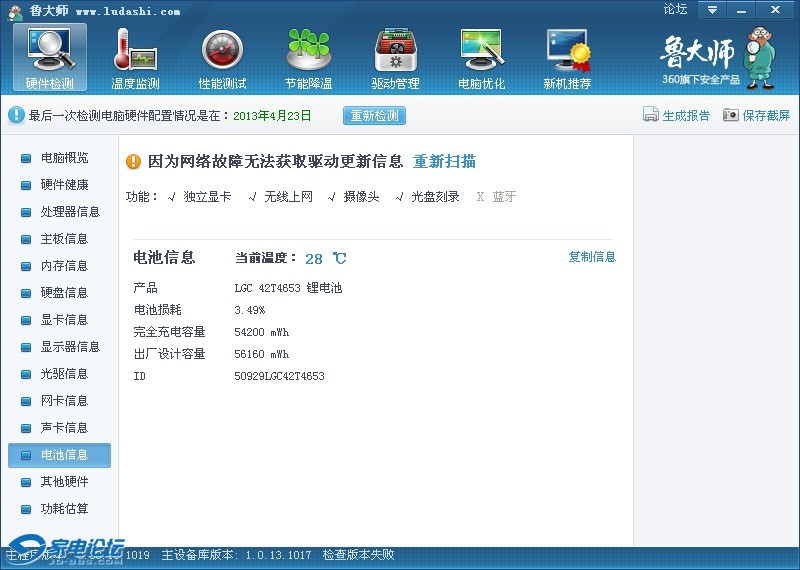Screen dimensions: 800x570
Task: Click the 重新扫描 rescan link
Action: [444, 161]
